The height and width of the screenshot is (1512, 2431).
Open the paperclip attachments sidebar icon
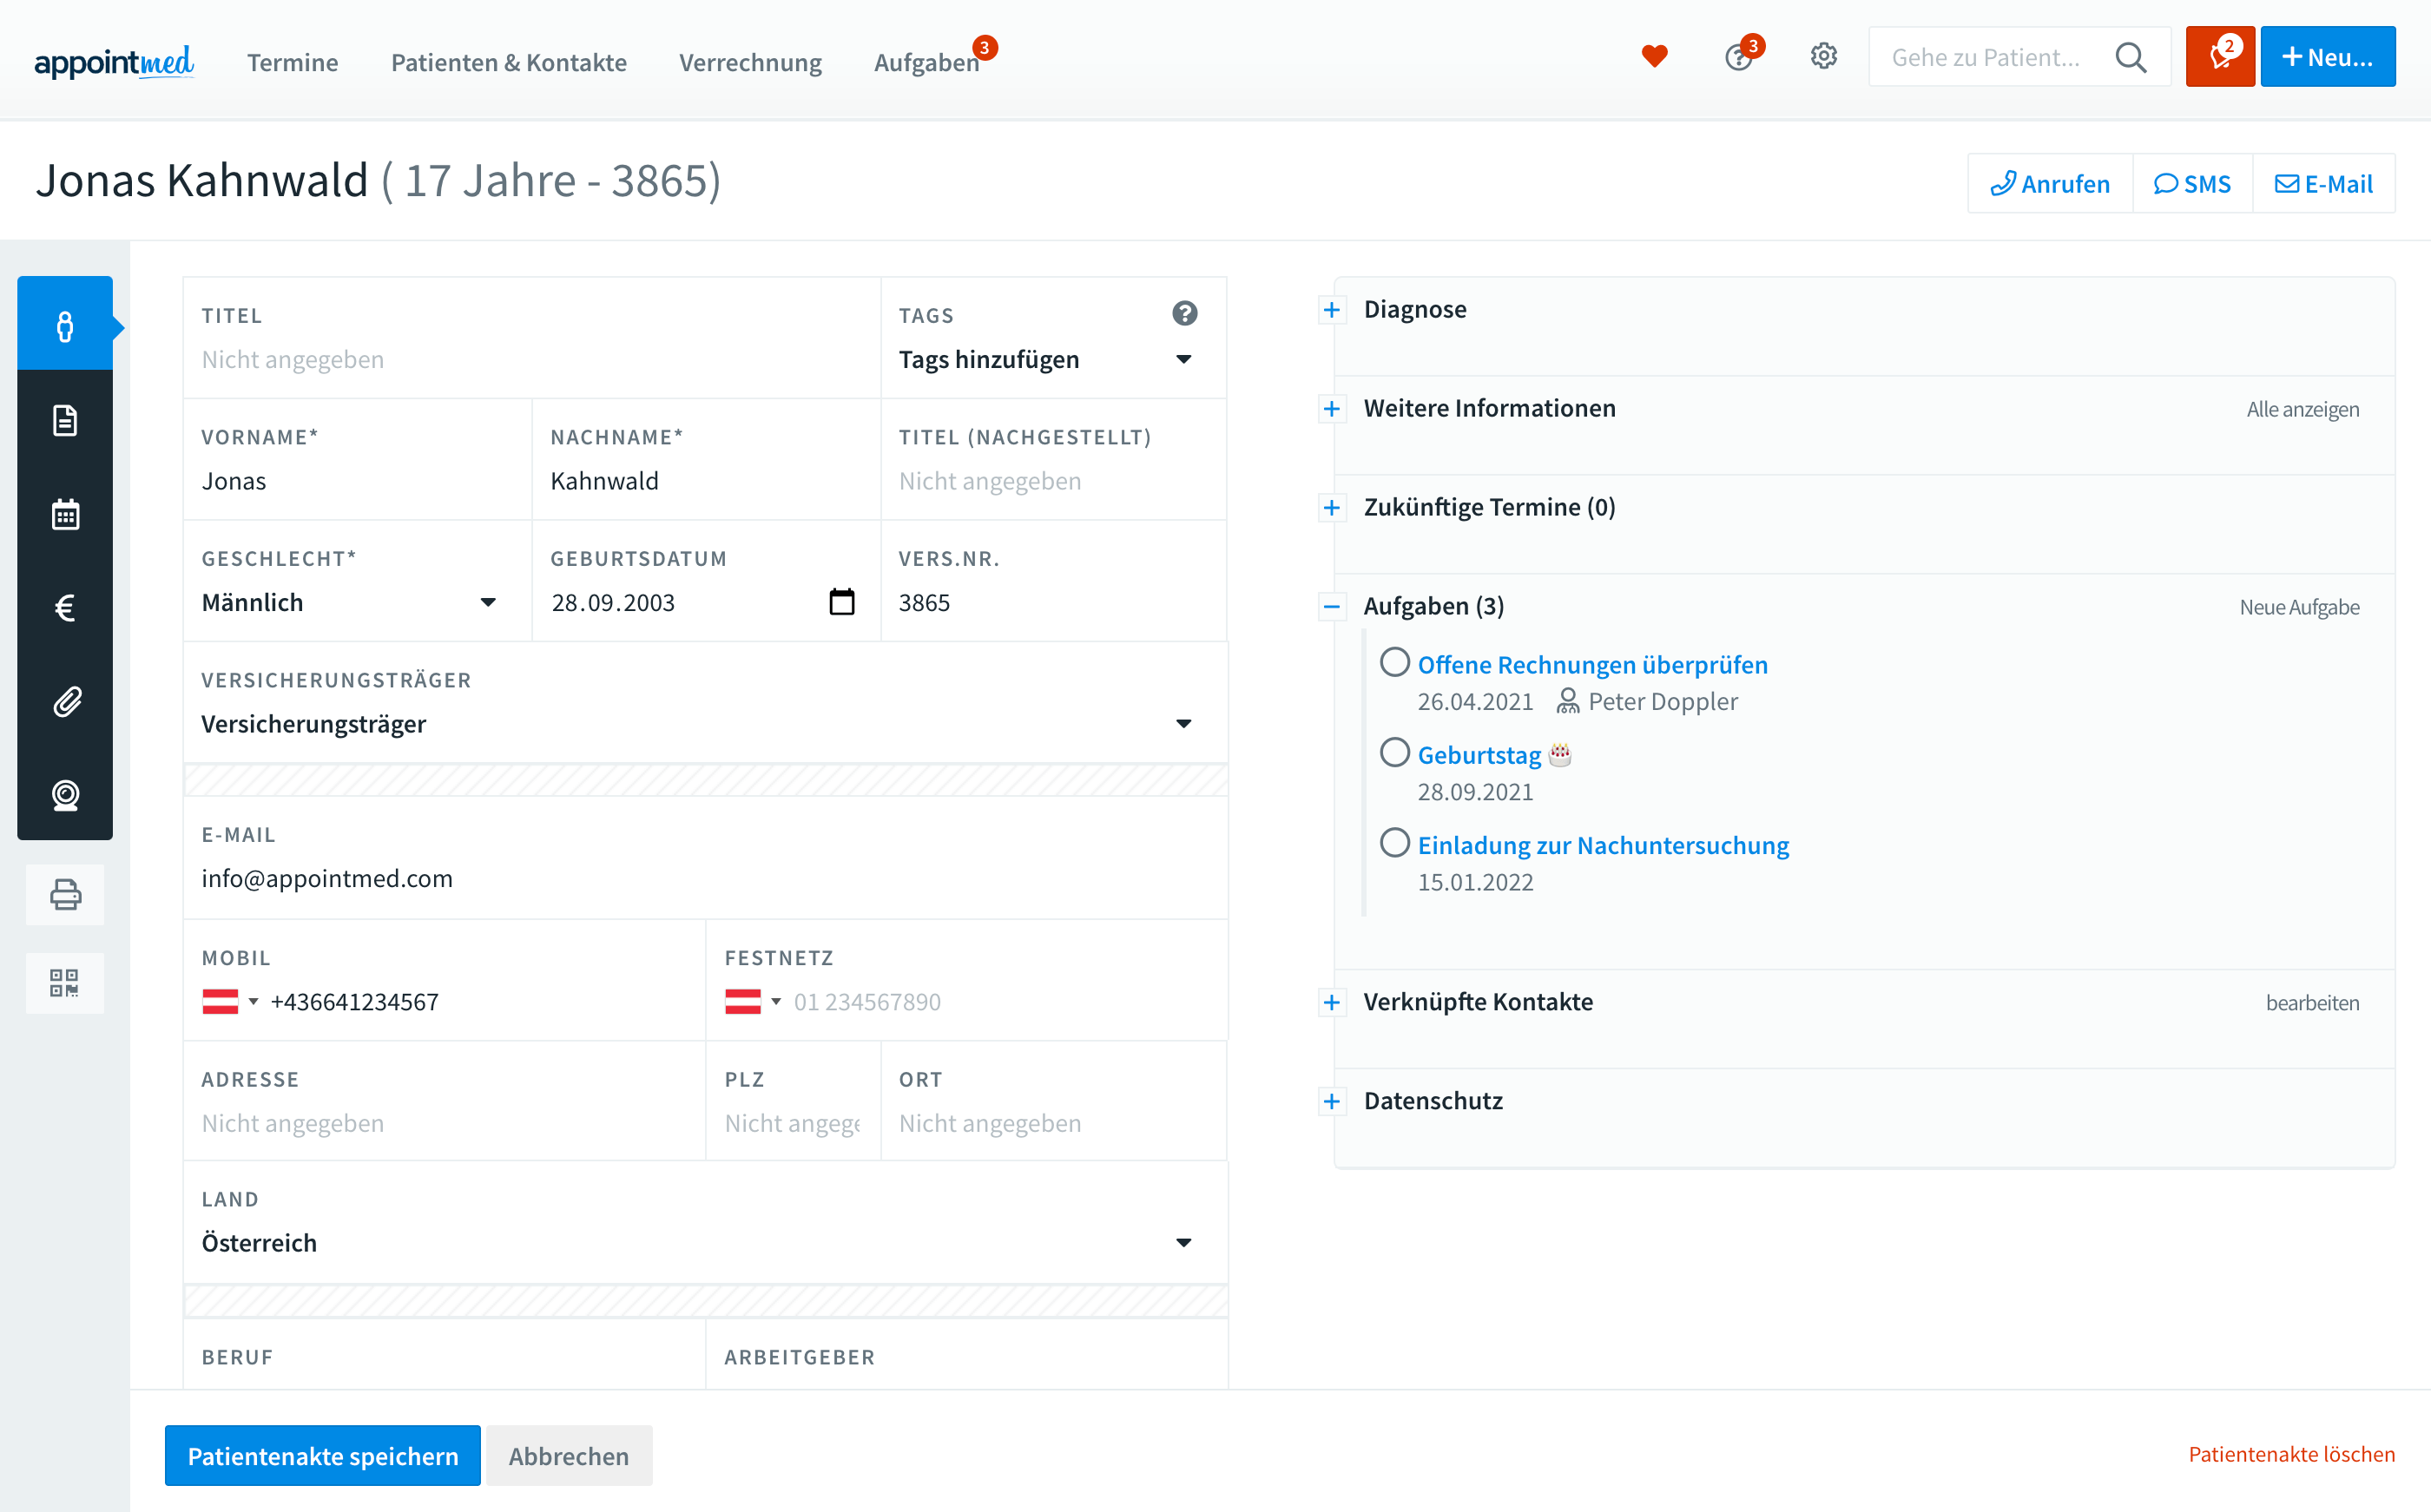[65, 702]
